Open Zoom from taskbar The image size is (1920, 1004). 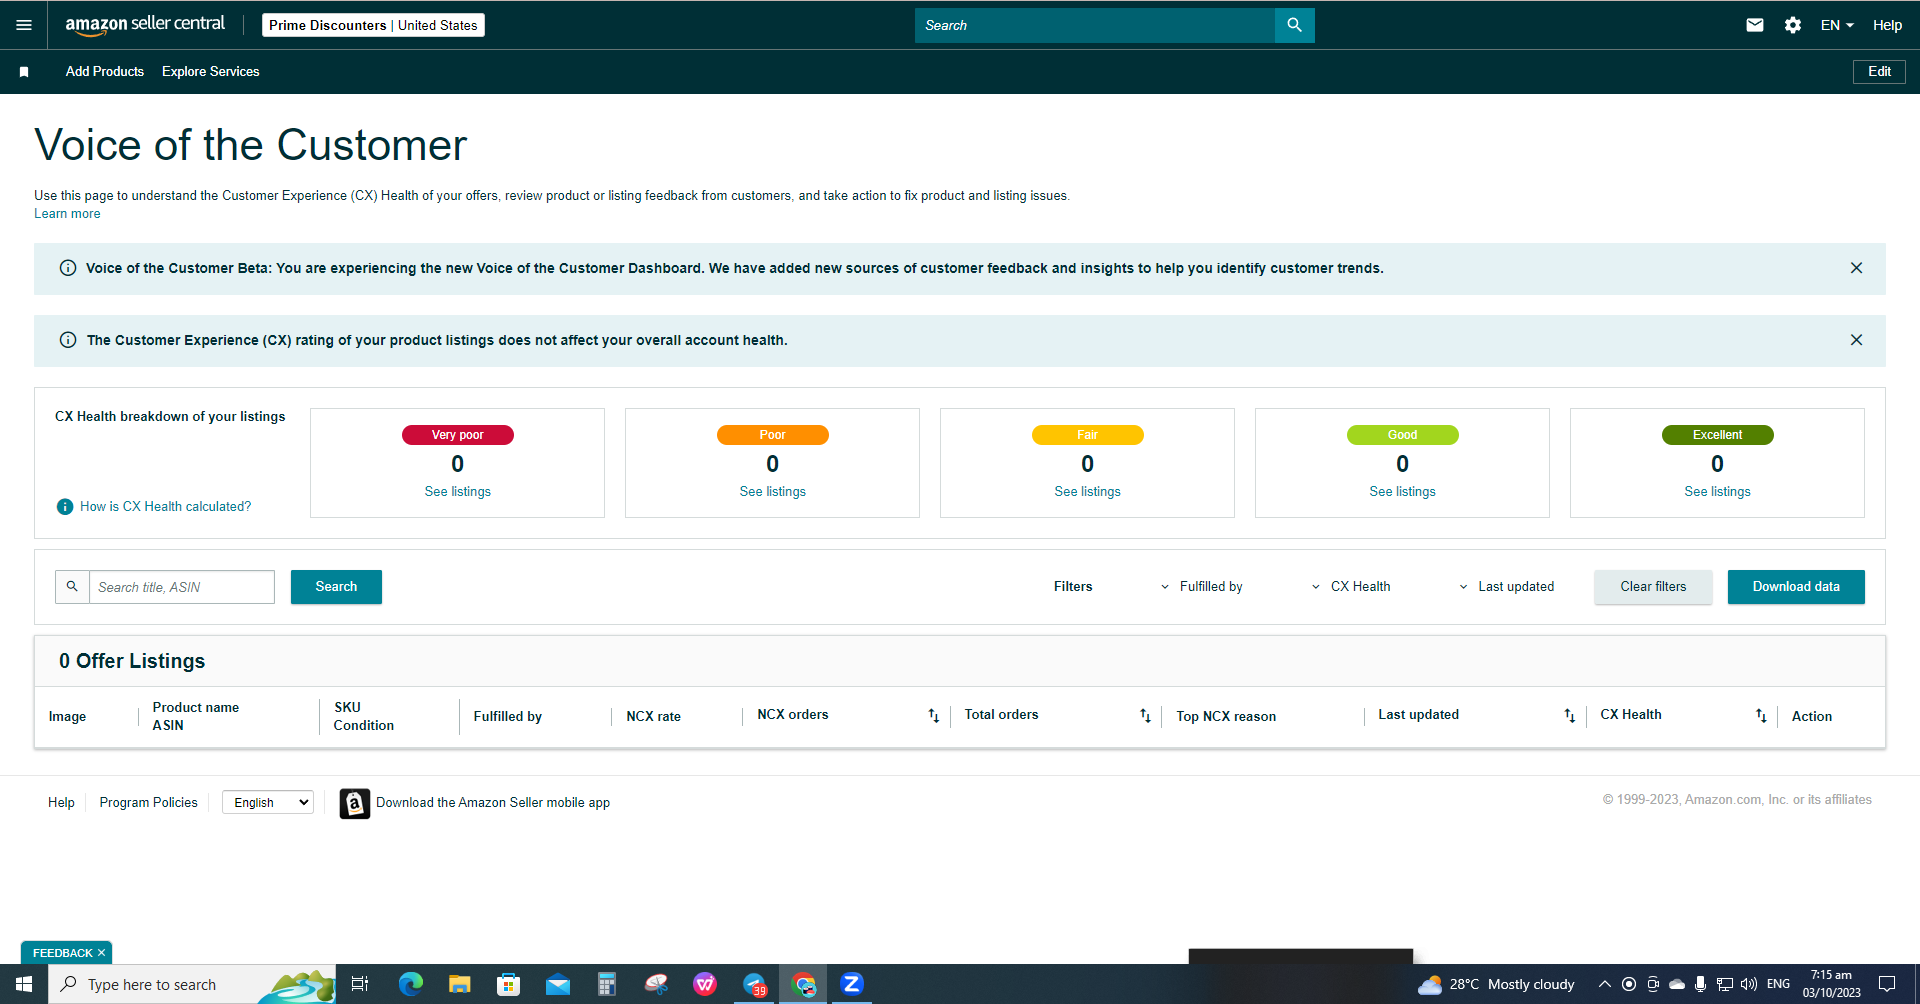click(852, 984)
